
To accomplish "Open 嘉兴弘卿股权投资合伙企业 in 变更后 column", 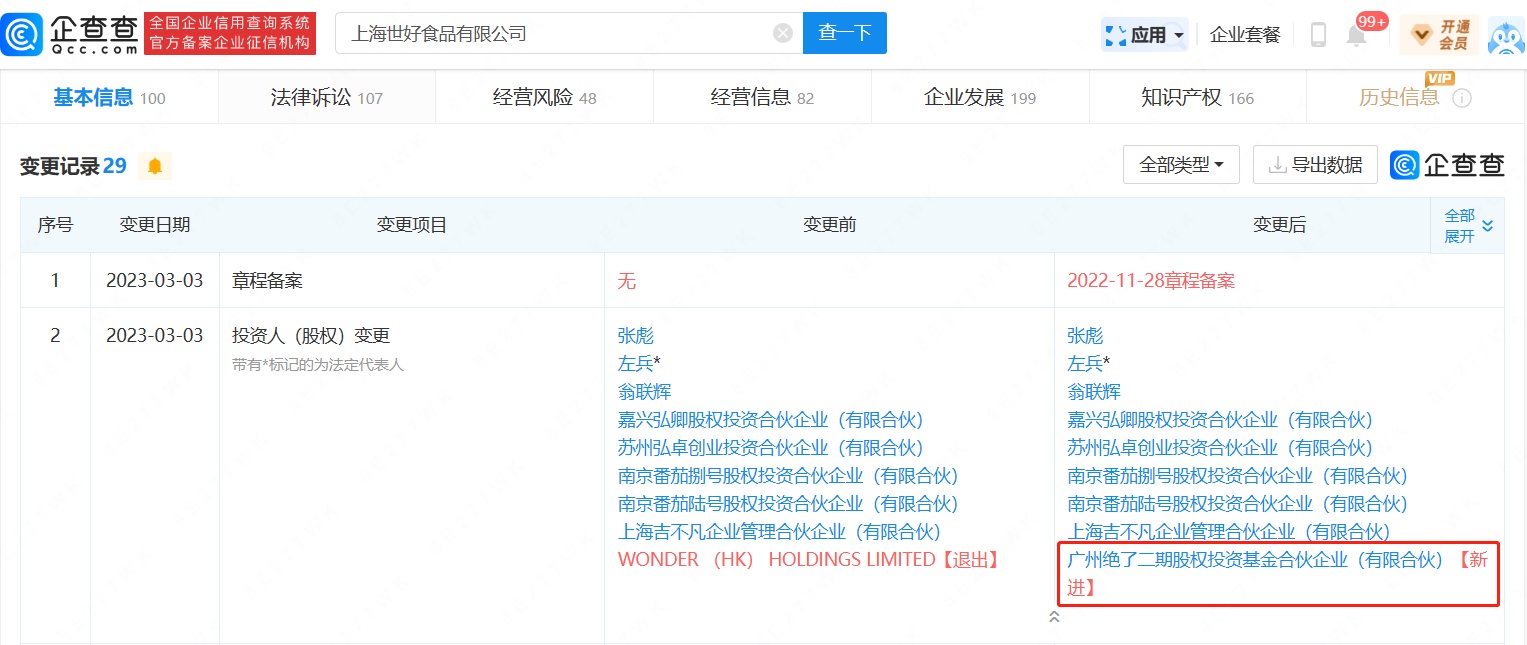I will tap(1220, 420).
